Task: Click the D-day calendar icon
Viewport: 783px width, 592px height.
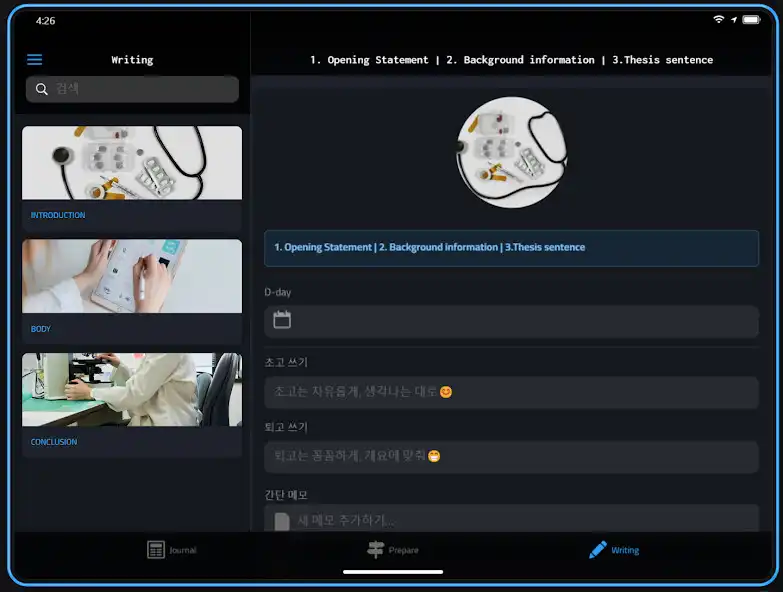Action: 282,320
